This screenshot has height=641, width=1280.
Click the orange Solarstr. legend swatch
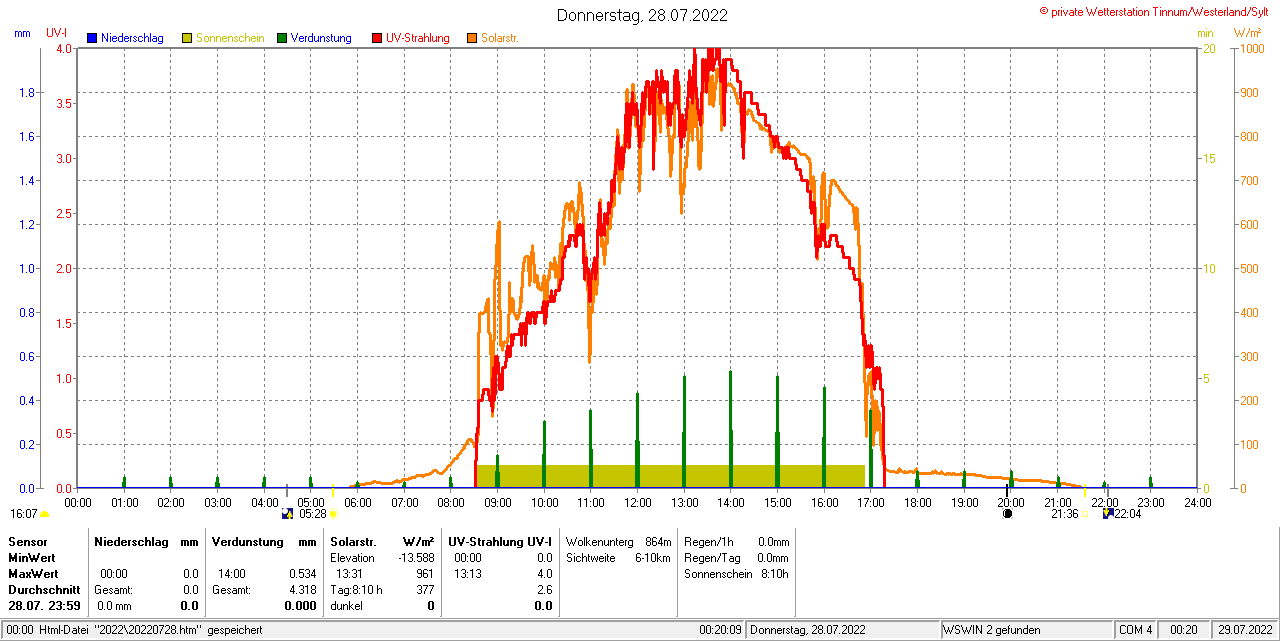pyautogui.click(x=472, y=38)
